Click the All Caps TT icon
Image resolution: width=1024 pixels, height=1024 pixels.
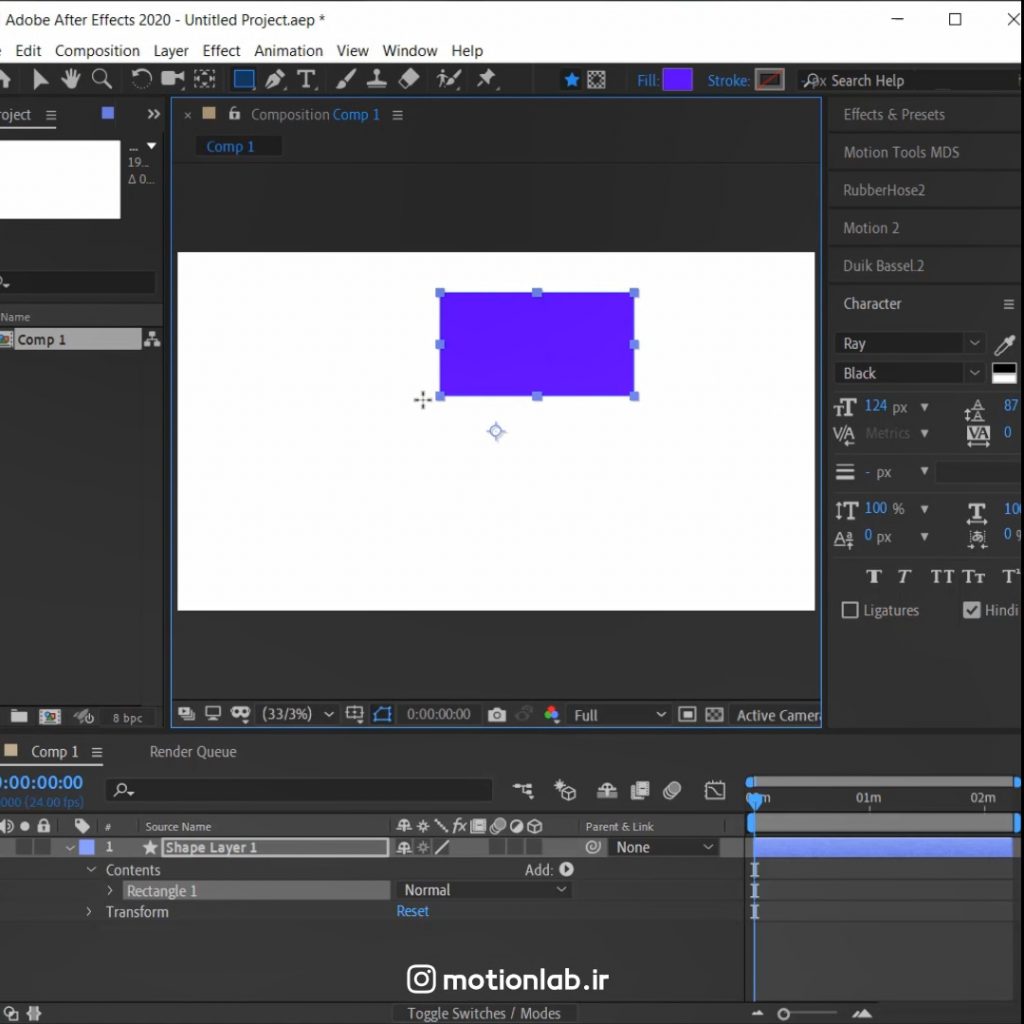click(x=942, y=576)
